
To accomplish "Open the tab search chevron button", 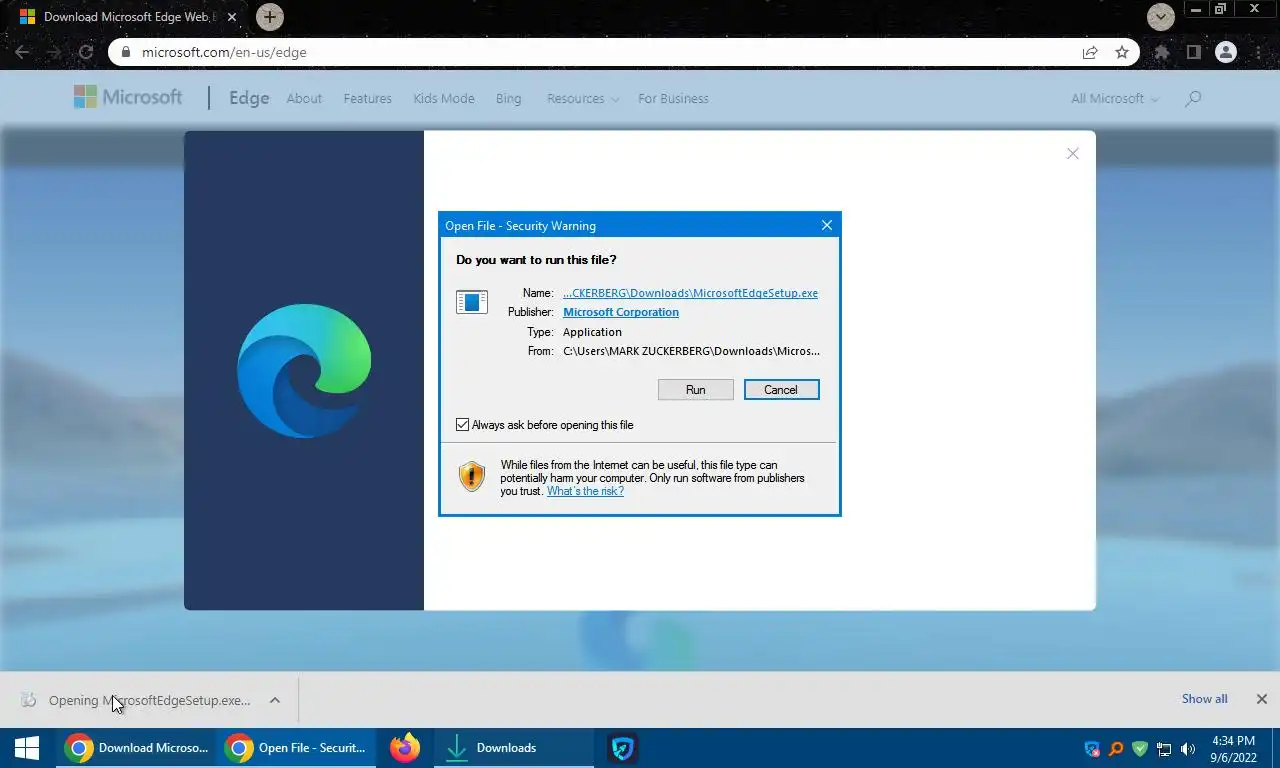I will (1161, 17).
